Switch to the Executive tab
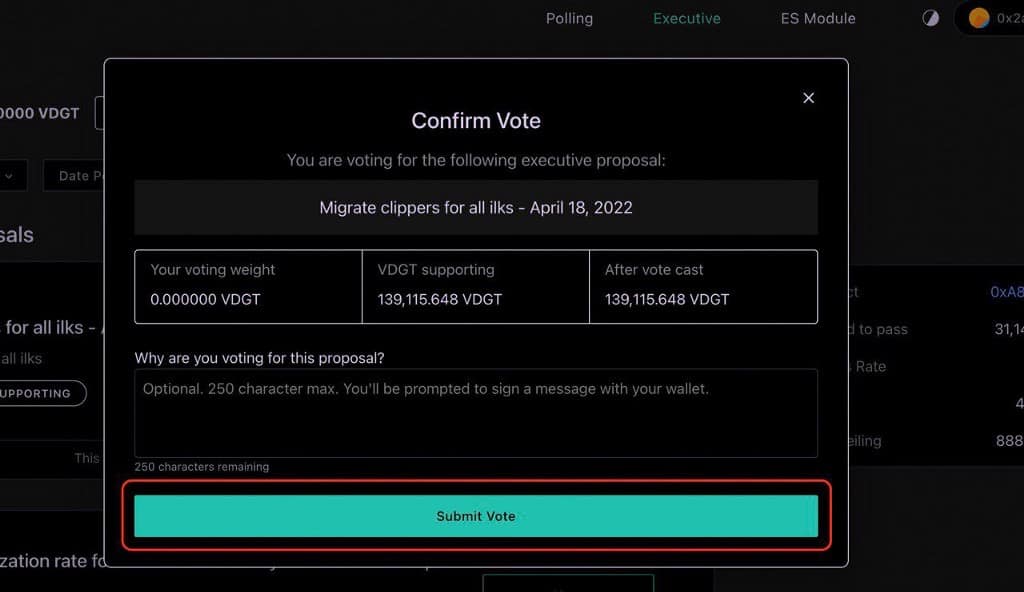 (686, 18)
